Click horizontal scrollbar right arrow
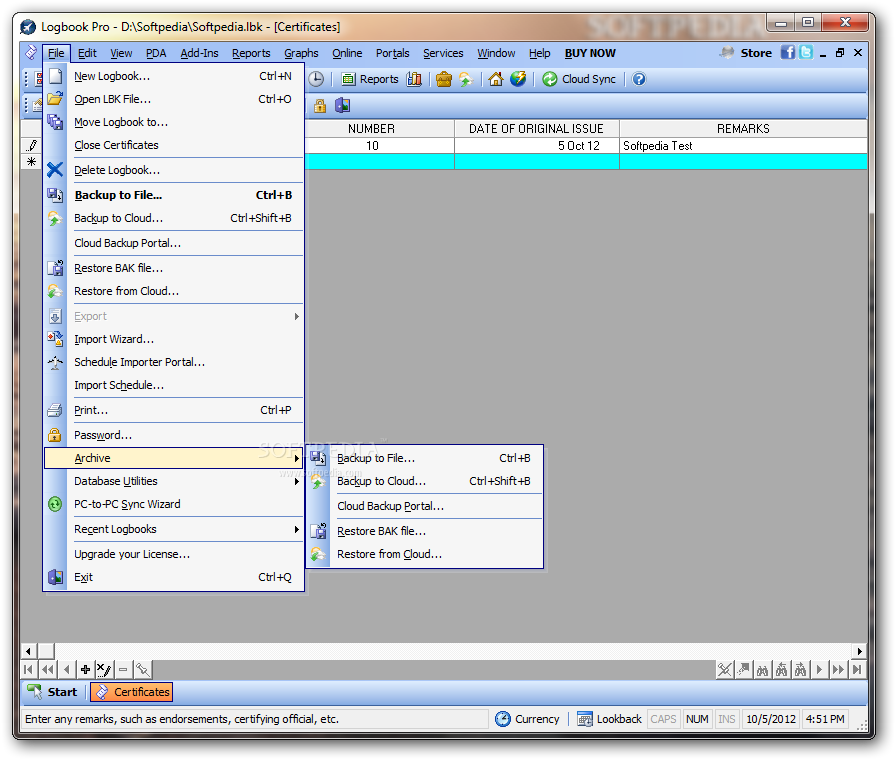The image size is (896, 760). 859,651
